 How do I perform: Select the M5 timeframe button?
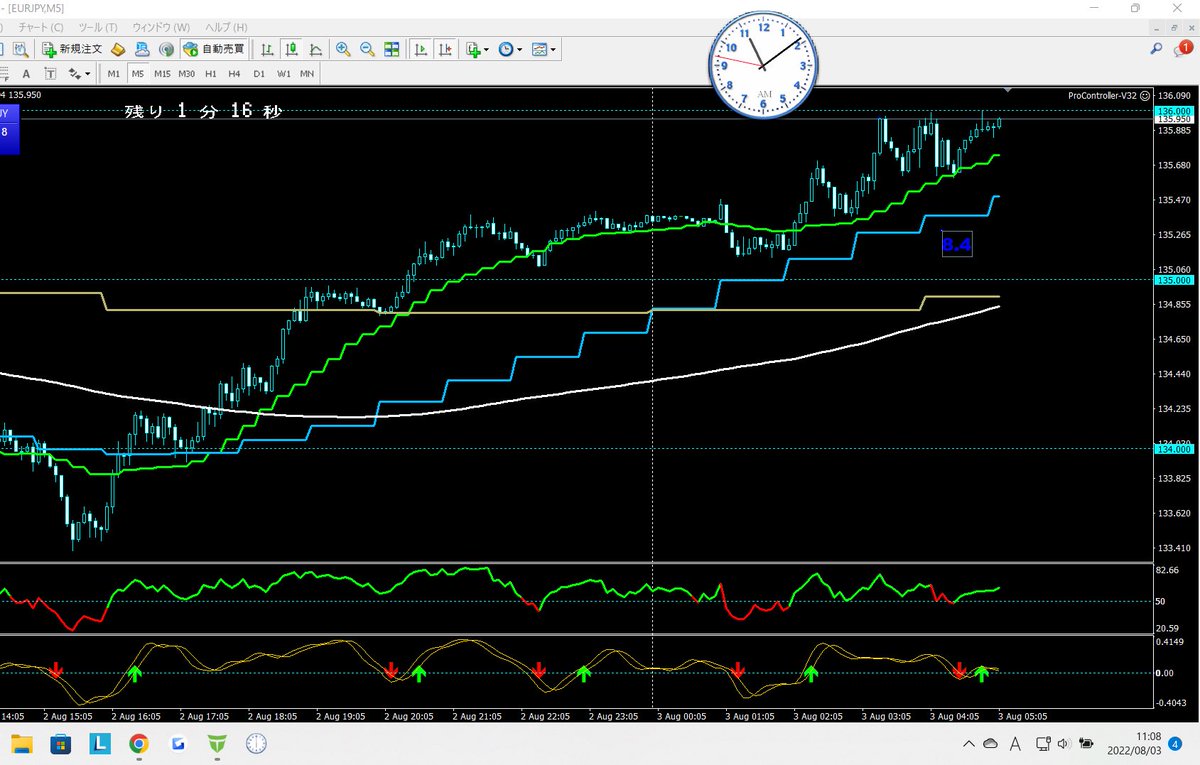(137, 74)
